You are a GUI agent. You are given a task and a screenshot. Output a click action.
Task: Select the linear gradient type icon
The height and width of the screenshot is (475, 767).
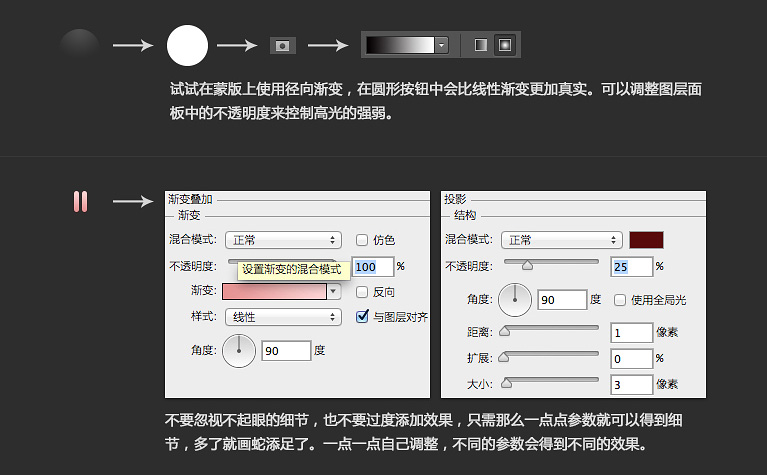click(x=481, y=45)
